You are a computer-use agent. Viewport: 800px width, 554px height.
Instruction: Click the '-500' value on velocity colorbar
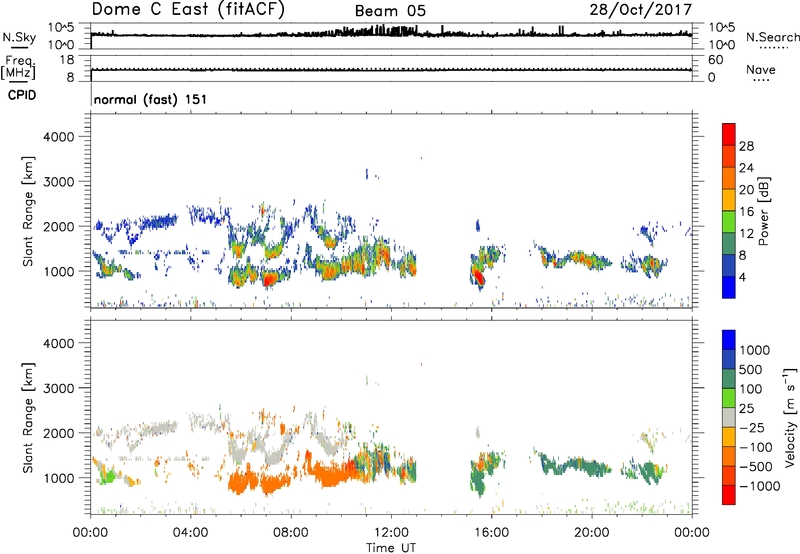point(756,467)
